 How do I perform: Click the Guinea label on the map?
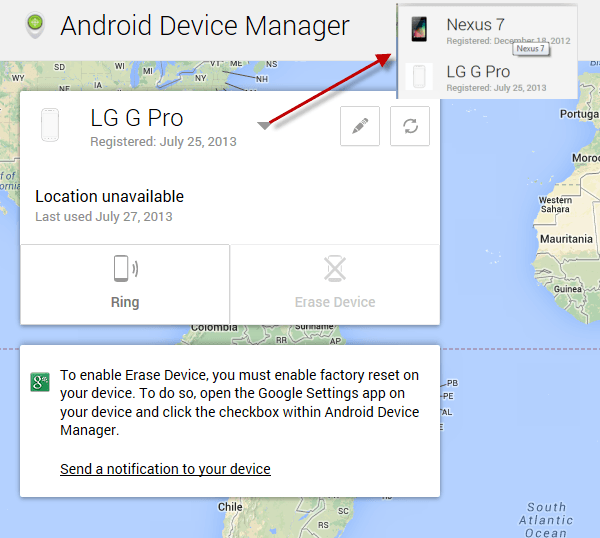point(568,289)
